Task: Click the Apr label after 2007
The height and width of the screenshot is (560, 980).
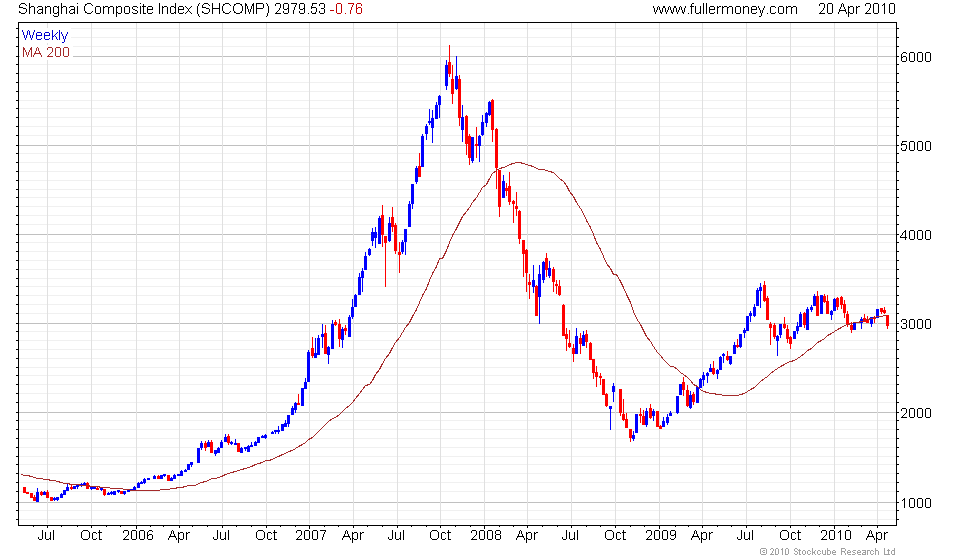Action: tap(353, 536)
